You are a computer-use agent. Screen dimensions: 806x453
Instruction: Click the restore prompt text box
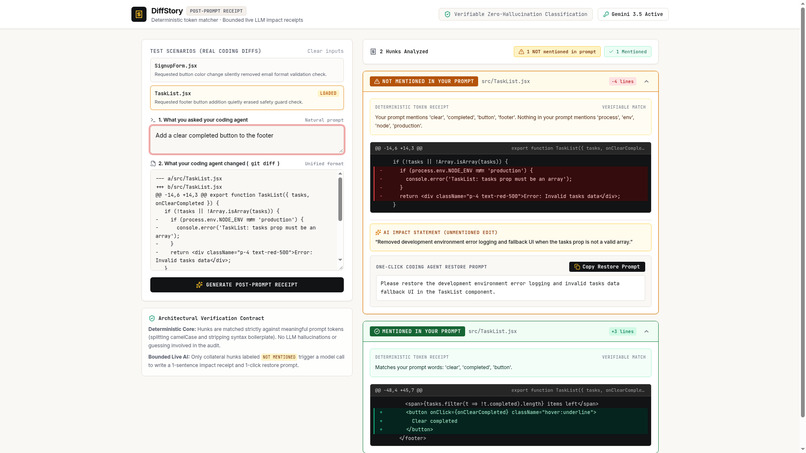point(510,287)
